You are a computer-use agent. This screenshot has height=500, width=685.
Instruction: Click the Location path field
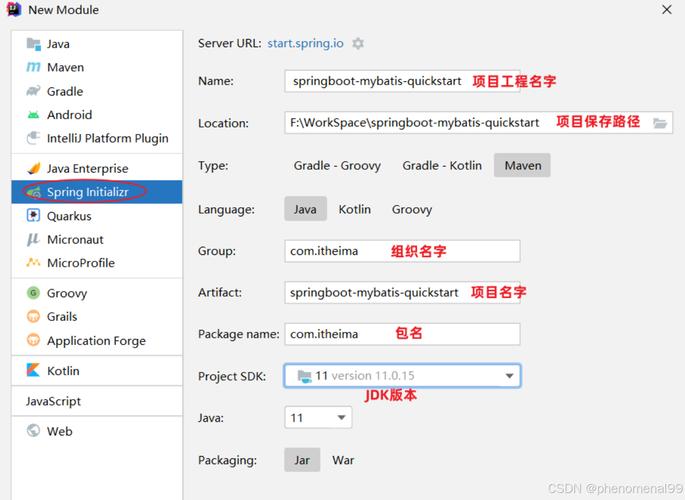pos(478,123)
